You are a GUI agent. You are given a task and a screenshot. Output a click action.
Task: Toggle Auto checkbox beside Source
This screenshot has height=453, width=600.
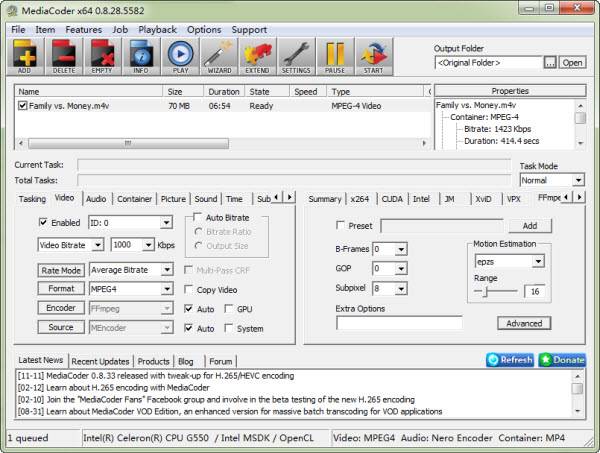tap(189, 328)
